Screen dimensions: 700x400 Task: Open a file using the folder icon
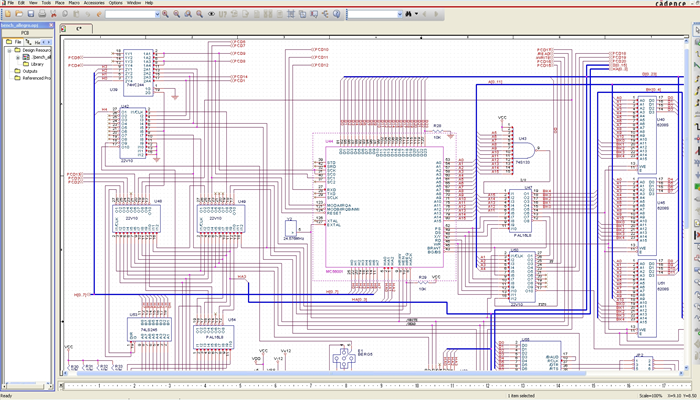19,14
